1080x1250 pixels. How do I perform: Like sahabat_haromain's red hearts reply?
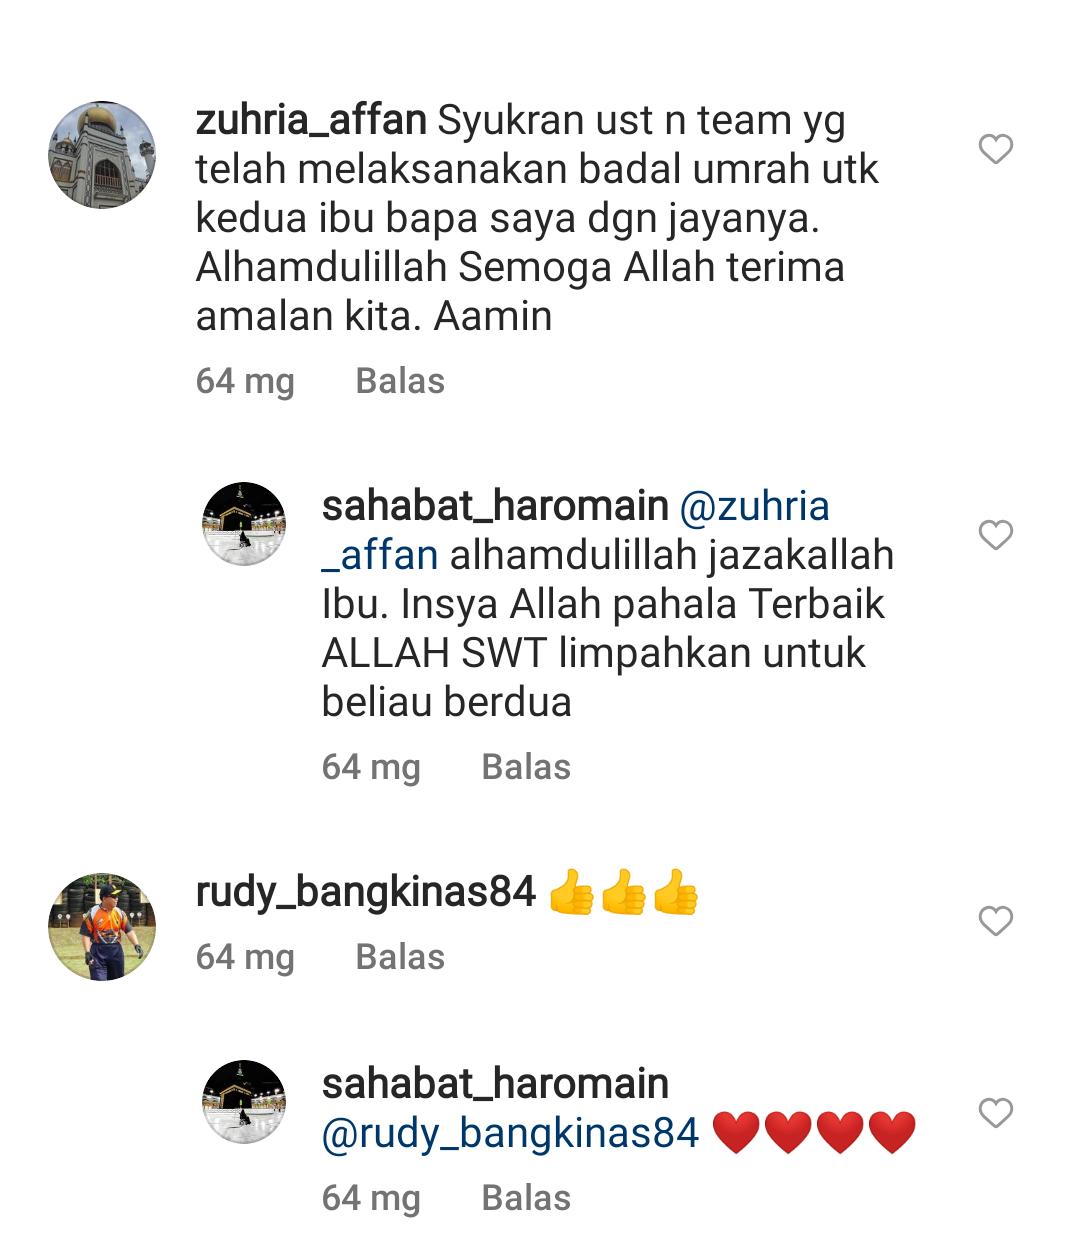tap(995, 1112)
